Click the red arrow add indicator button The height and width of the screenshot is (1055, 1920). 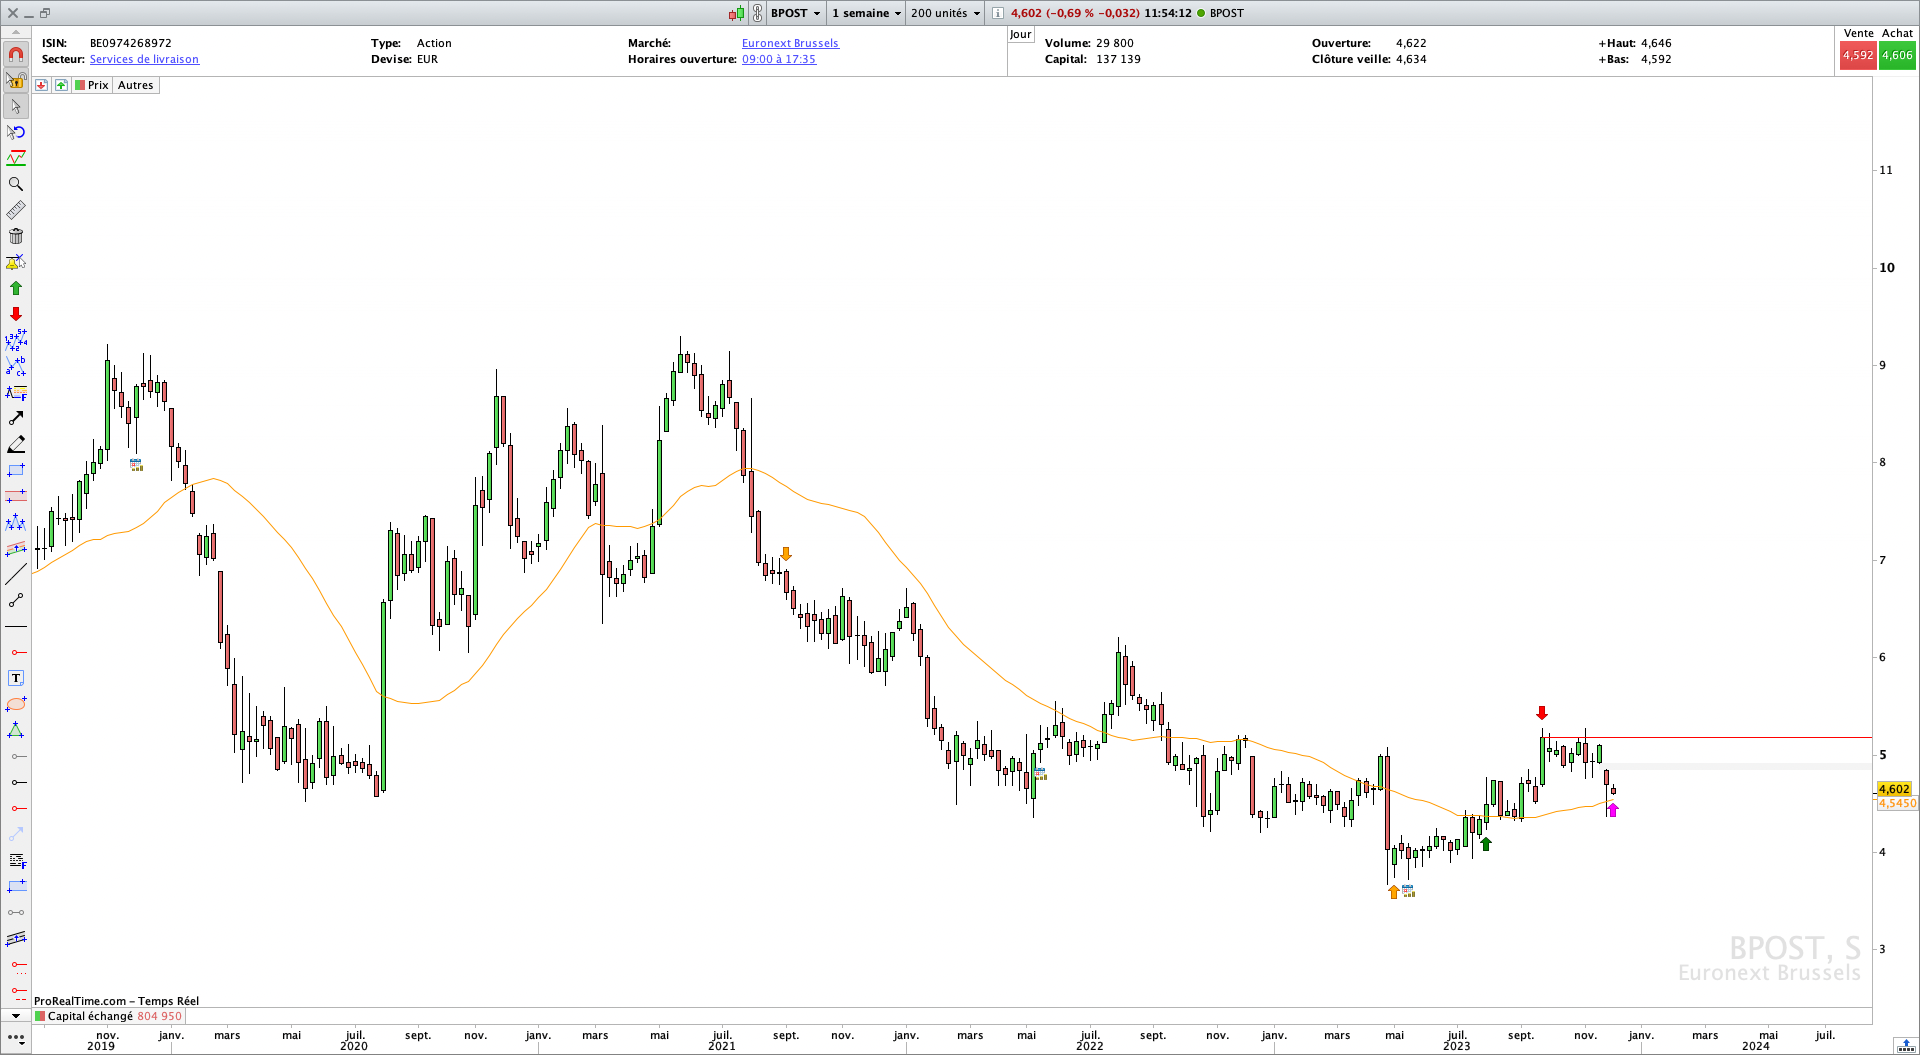(x=42, y=85)
